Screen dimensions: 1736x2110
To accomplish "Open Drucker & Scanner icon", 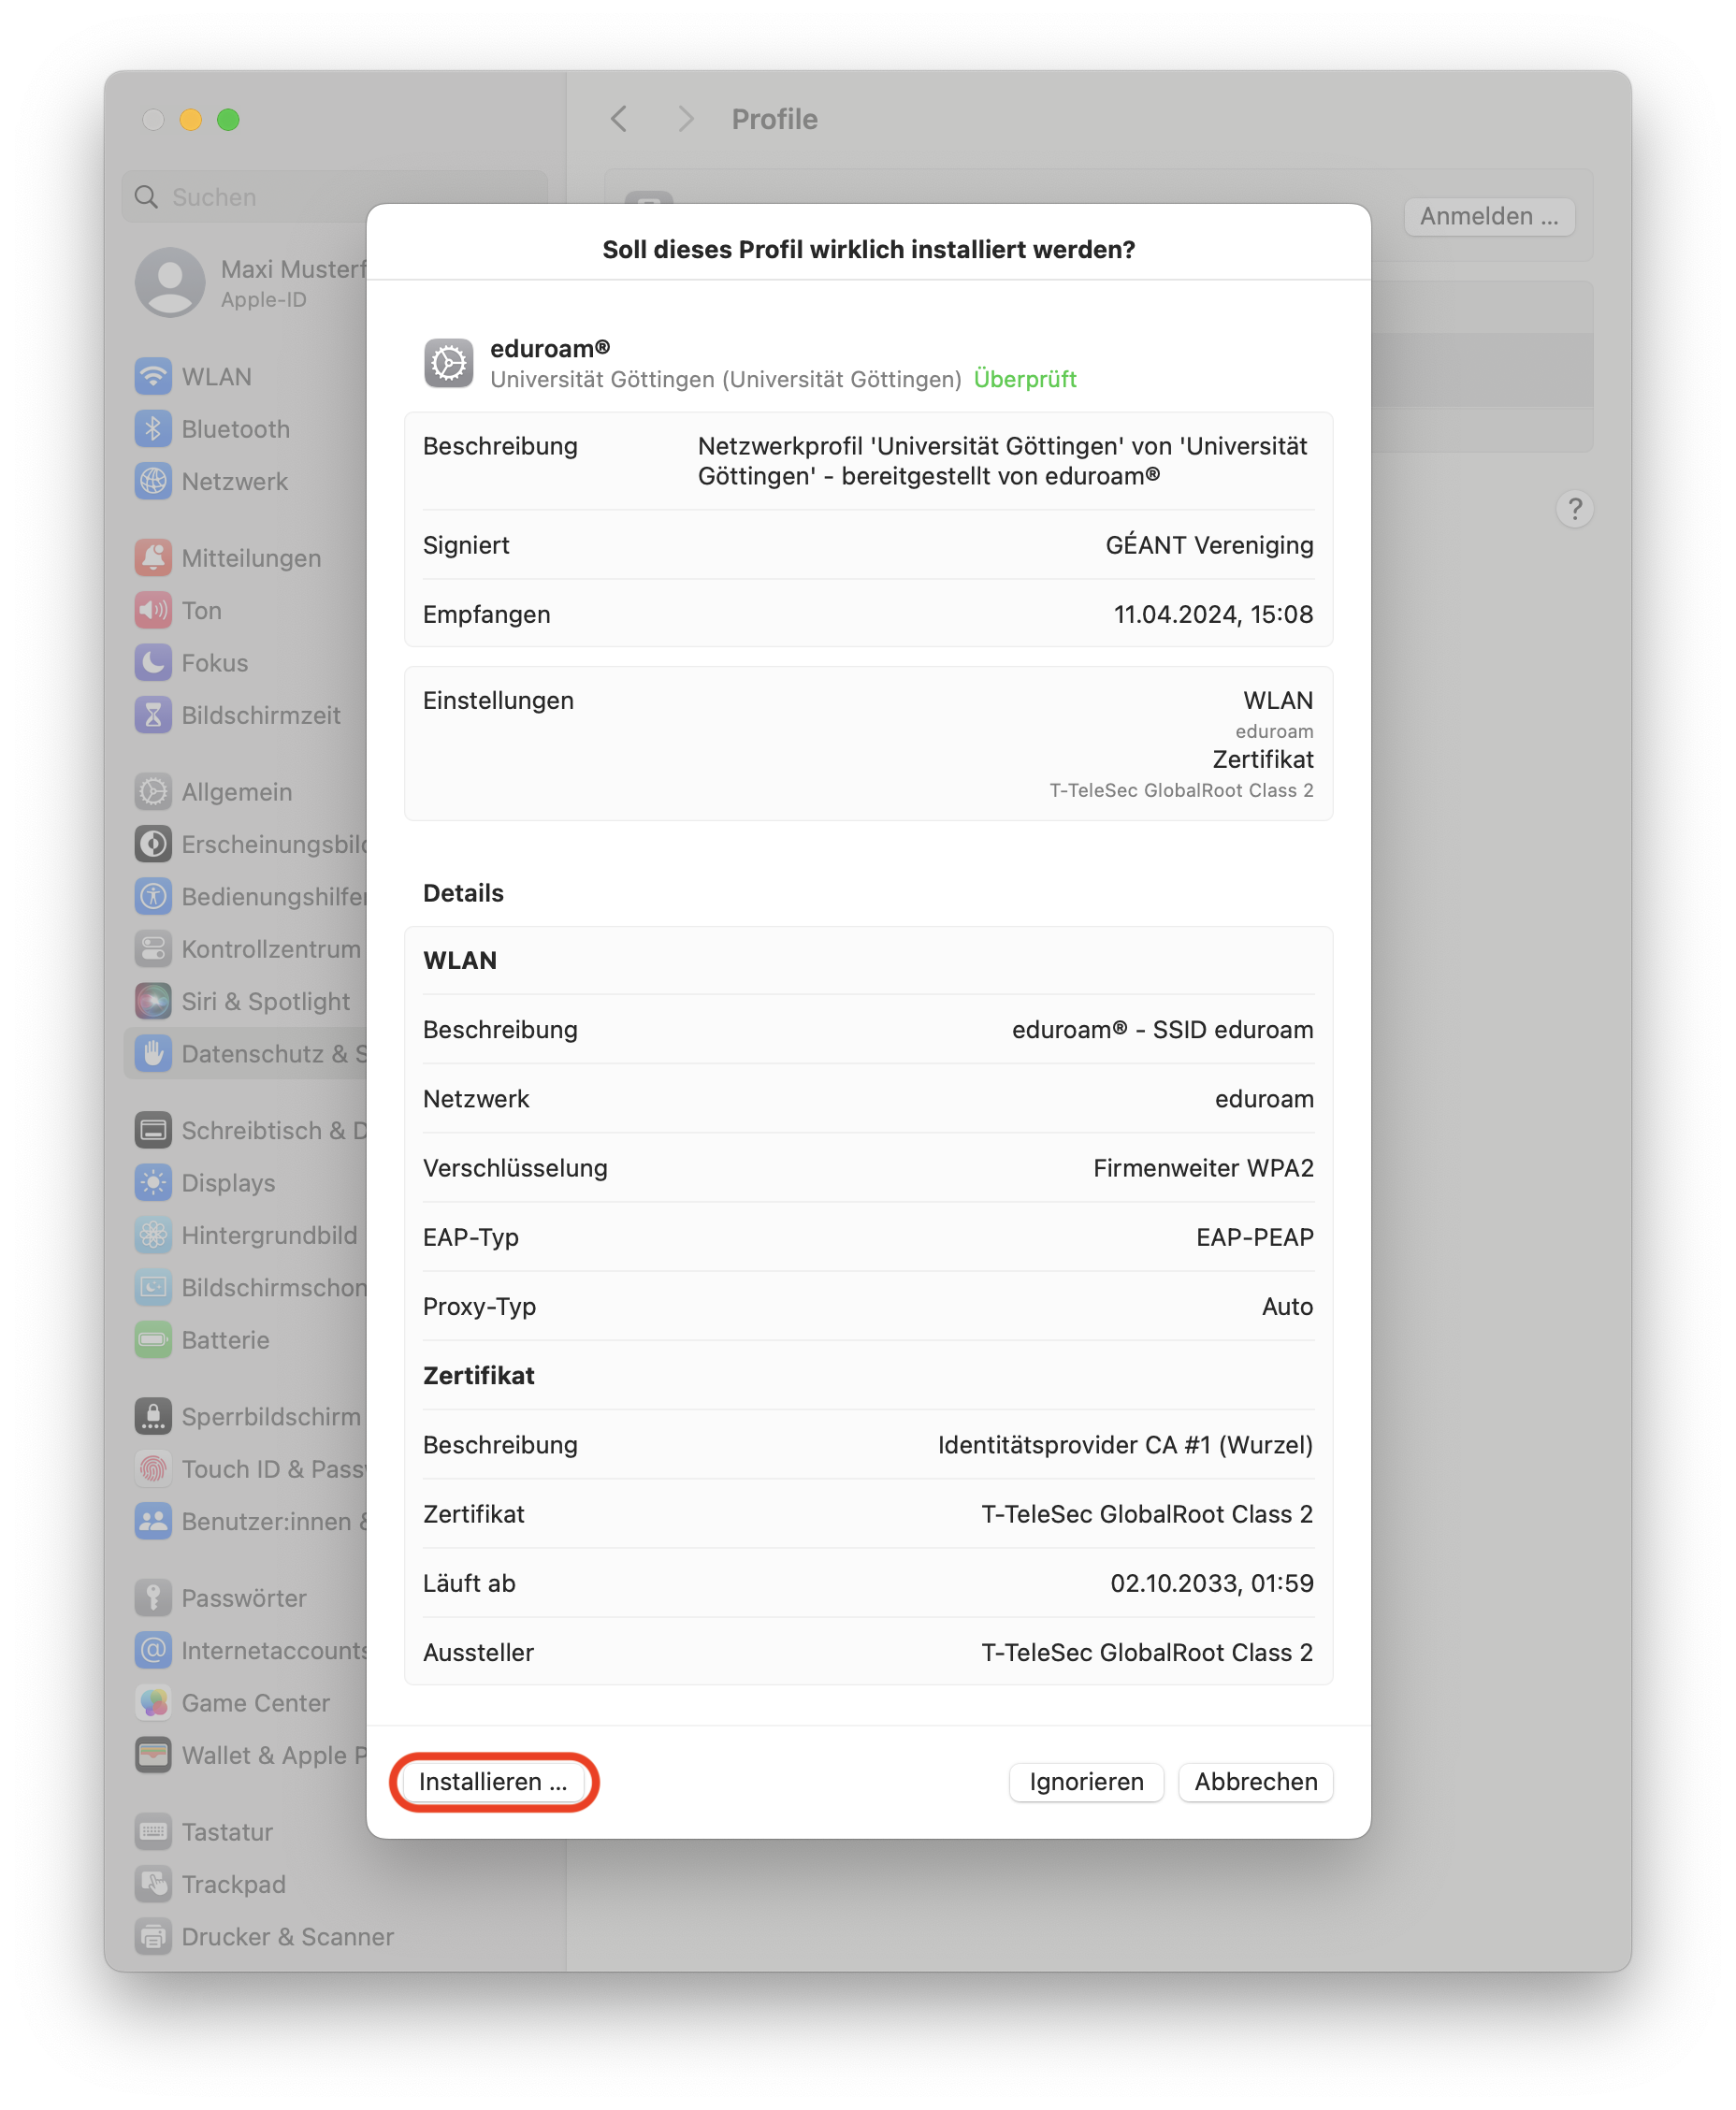I will [153, 1936].
